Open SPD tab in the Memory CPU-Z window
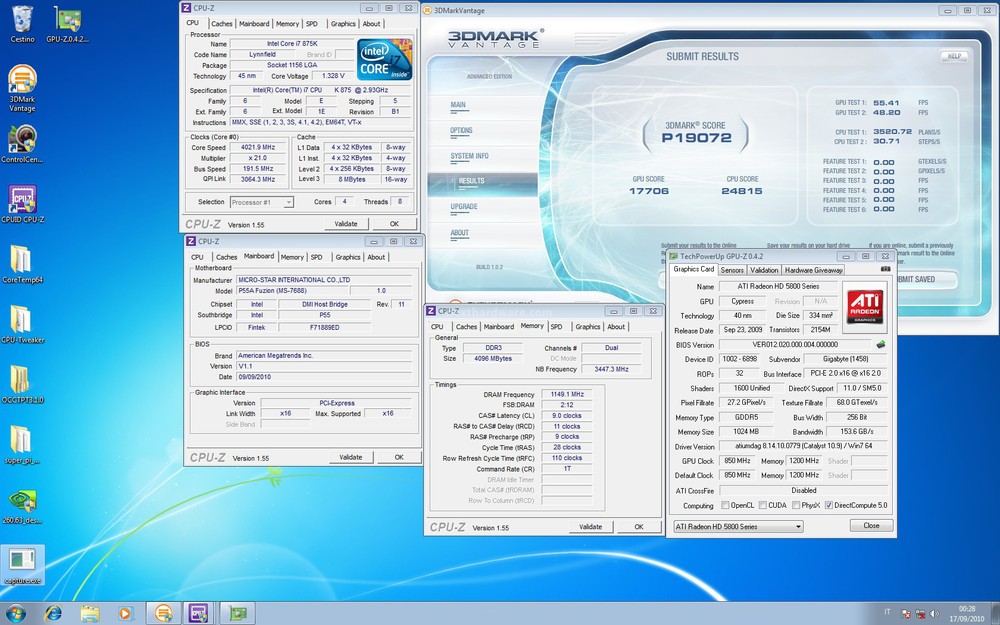Screen dimensions: 1000x625 [556, 327]
